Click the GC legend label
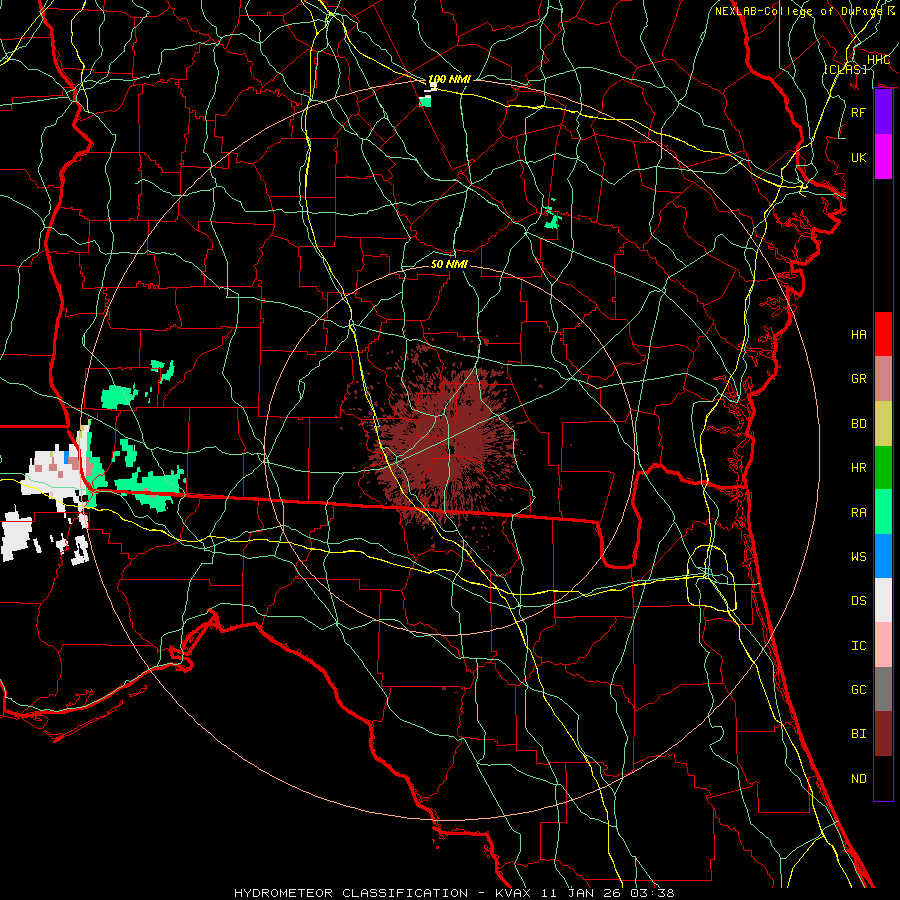Viewport: 900px width, 900px height. pyautogui.click(x=859, y=690)
